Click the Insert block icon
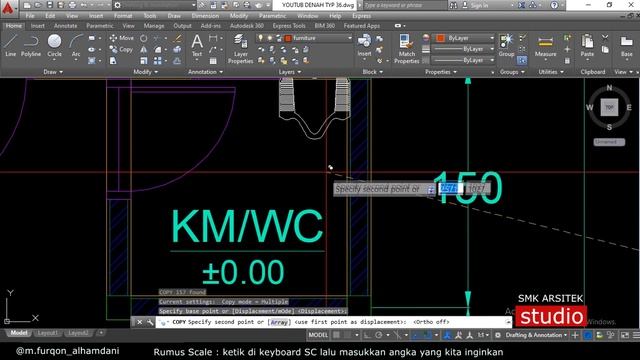The width and height of the screenshot is (640, 360). (364, 45)
